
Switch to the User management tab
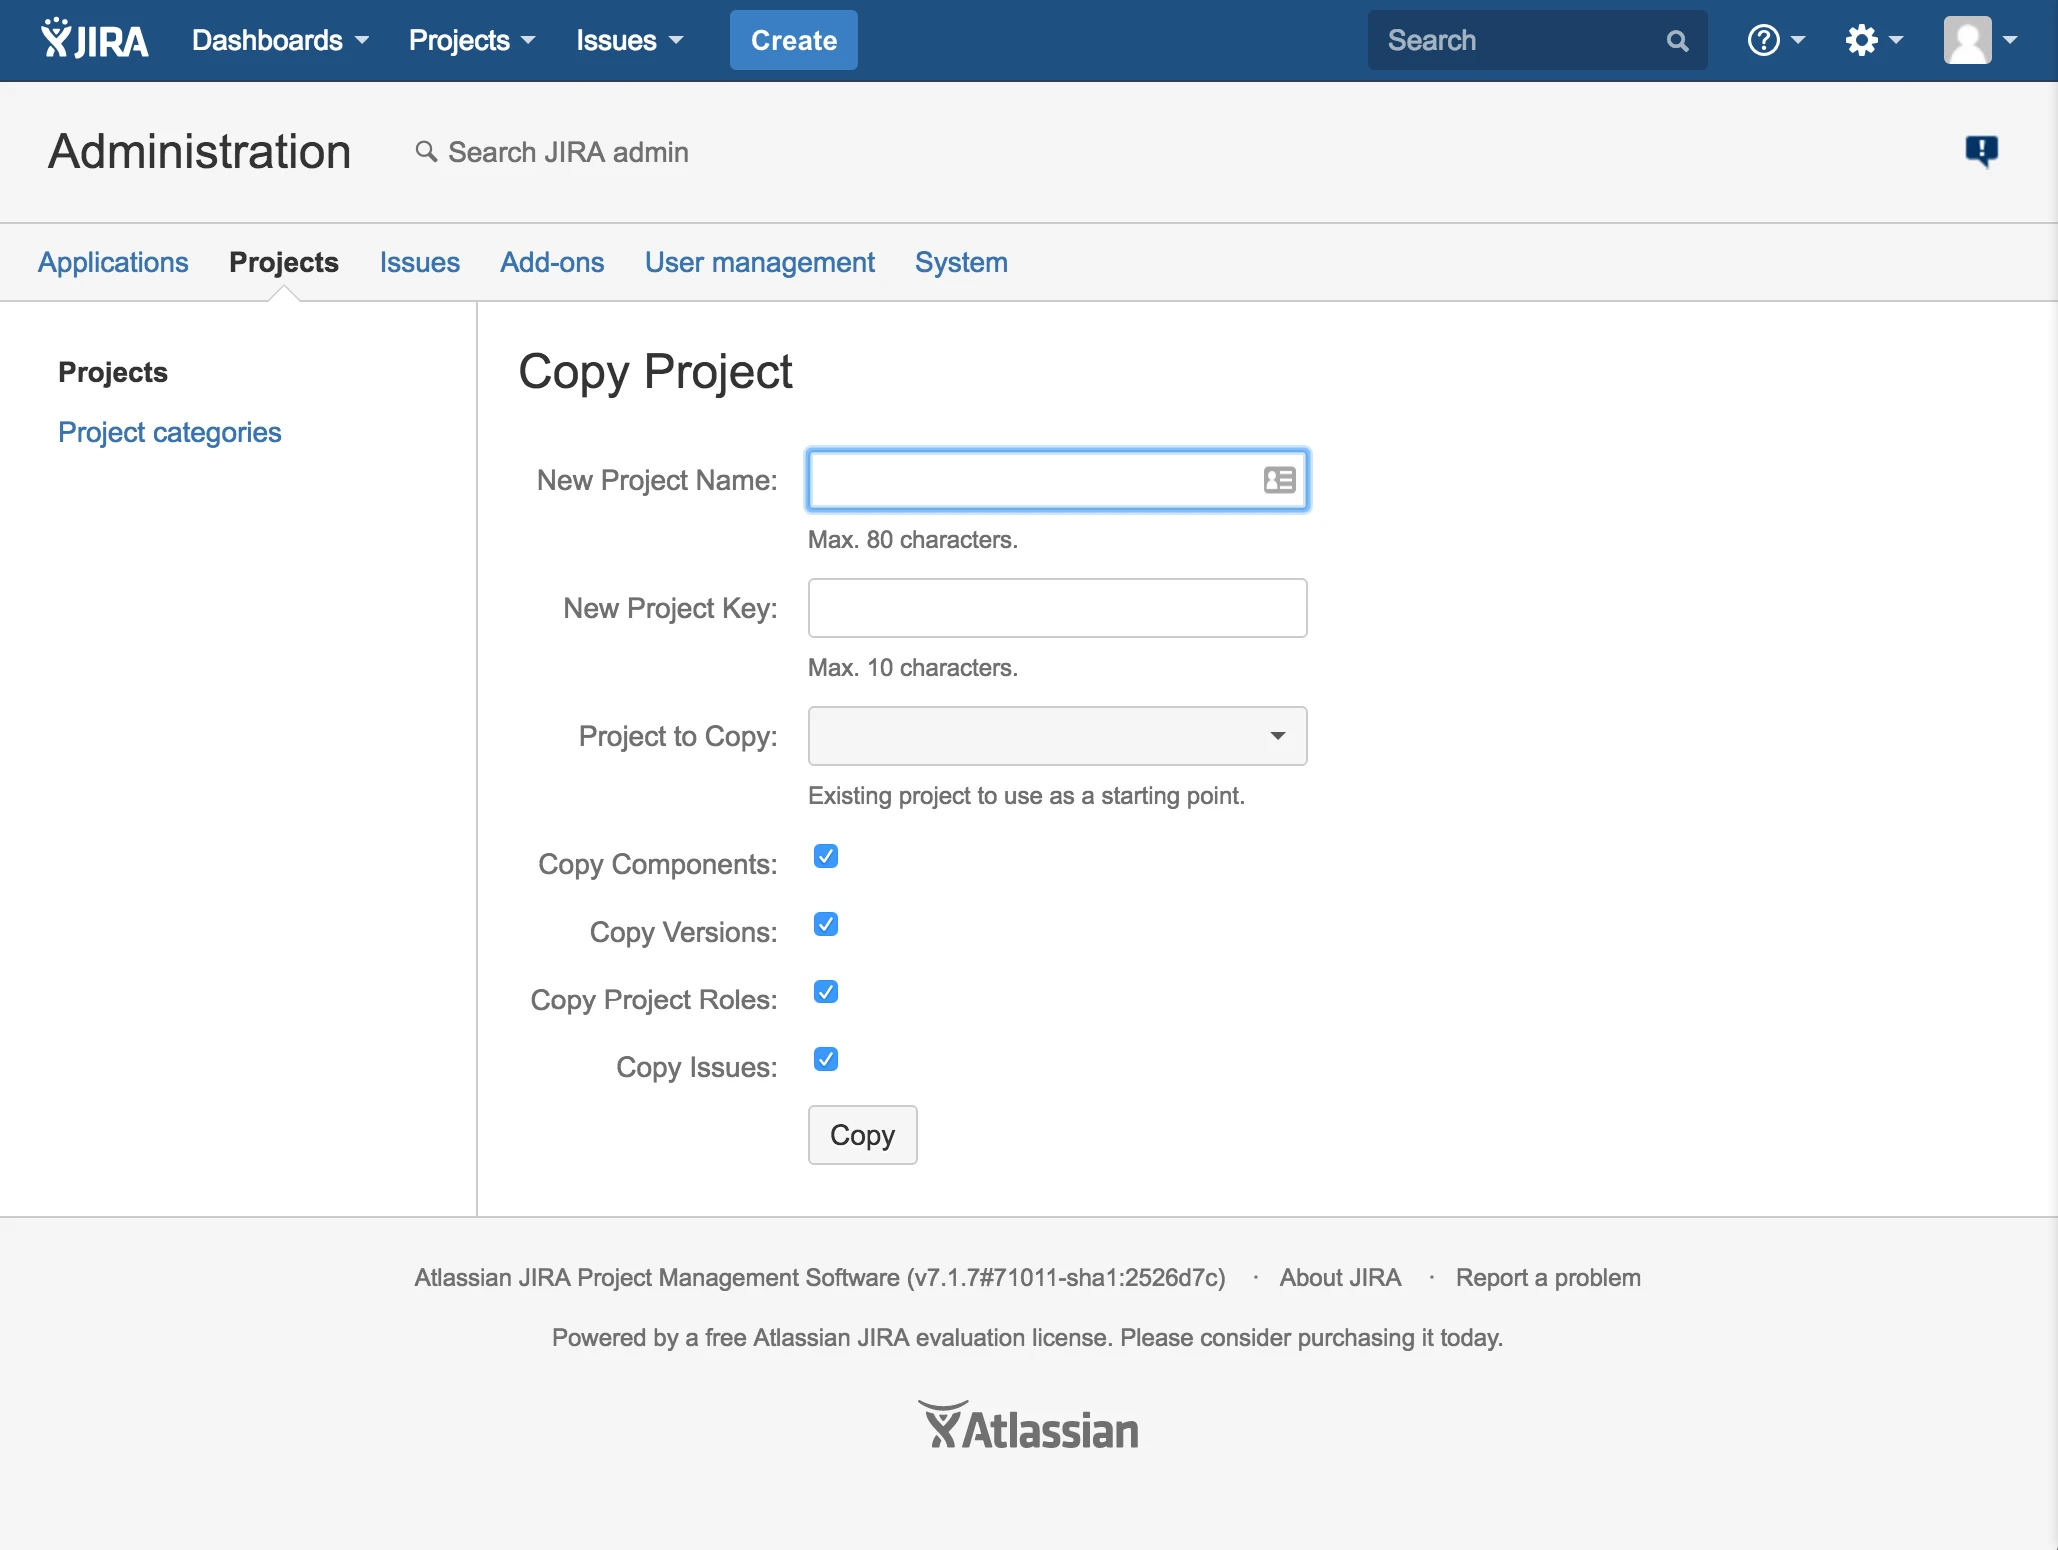click(x=760, y=262)
